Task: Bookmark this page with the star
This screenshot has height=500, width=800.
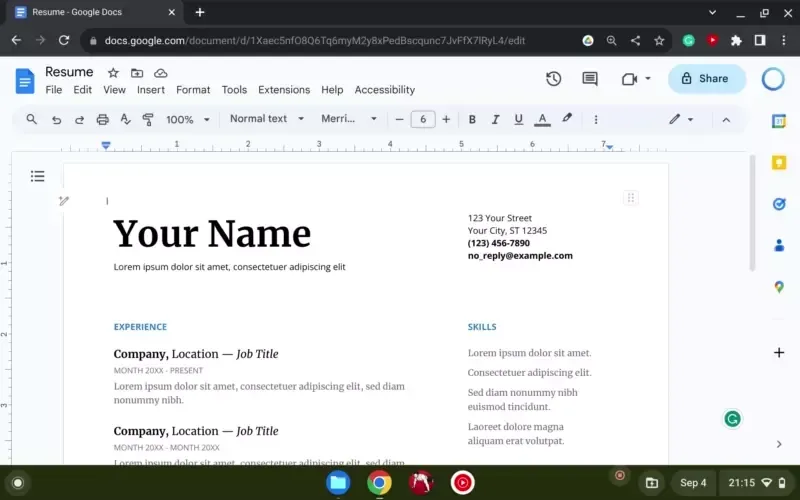Action: pyautogui.click(x=659, y=41)
